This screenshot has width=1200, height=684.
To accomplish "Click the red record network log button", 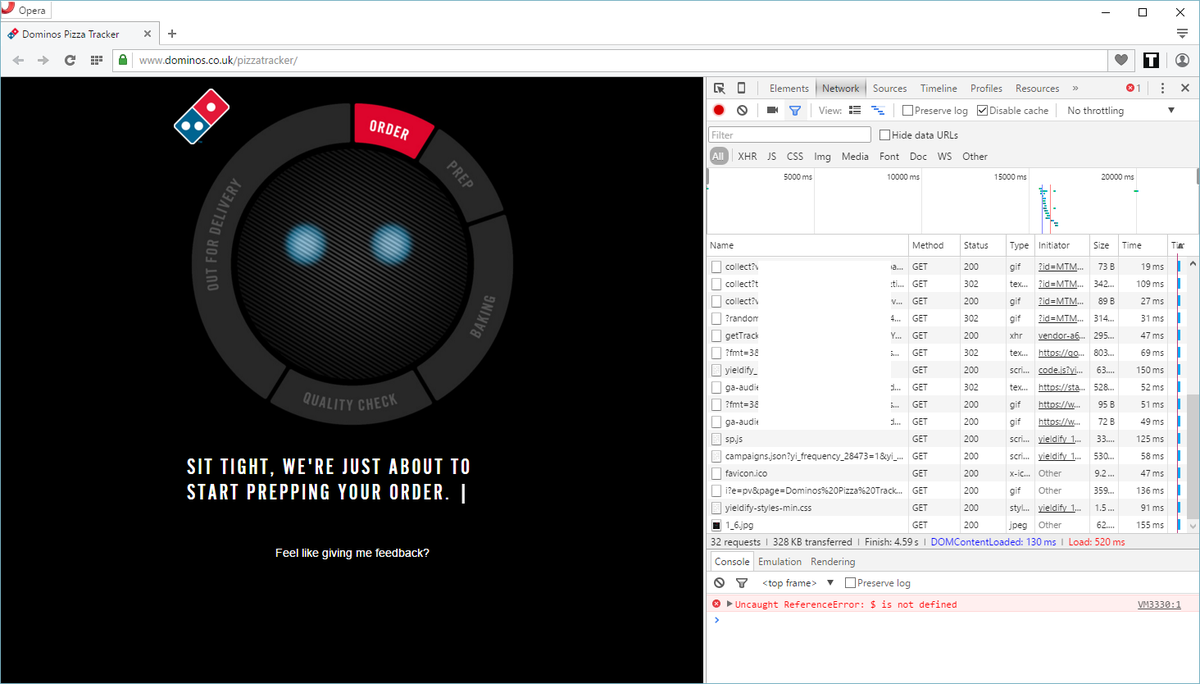I will click(x=719, y=110).
